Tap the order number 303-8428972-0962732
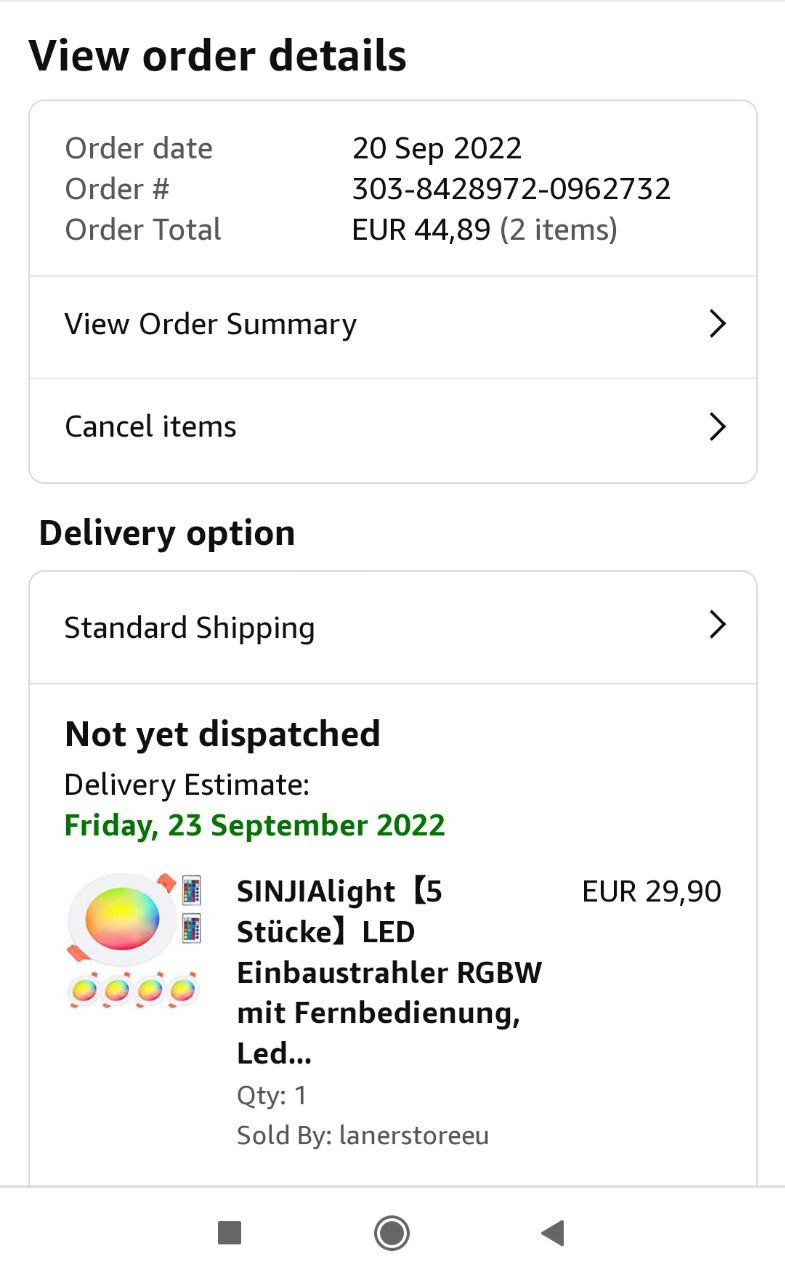This screenshot has height=1280, width=785. point(511,189)
